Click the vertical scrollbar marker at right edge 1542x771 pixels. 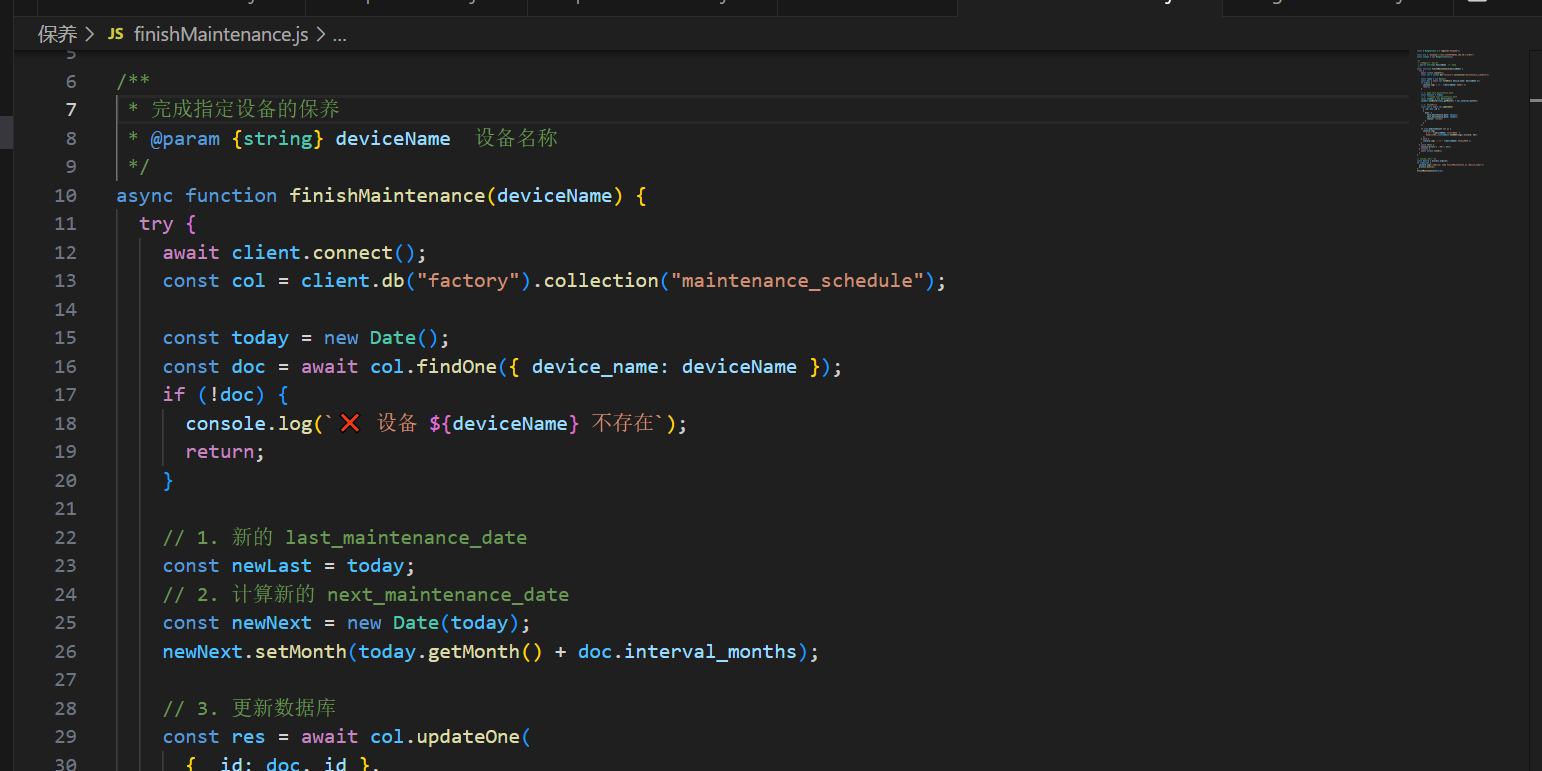point(1535,99)
